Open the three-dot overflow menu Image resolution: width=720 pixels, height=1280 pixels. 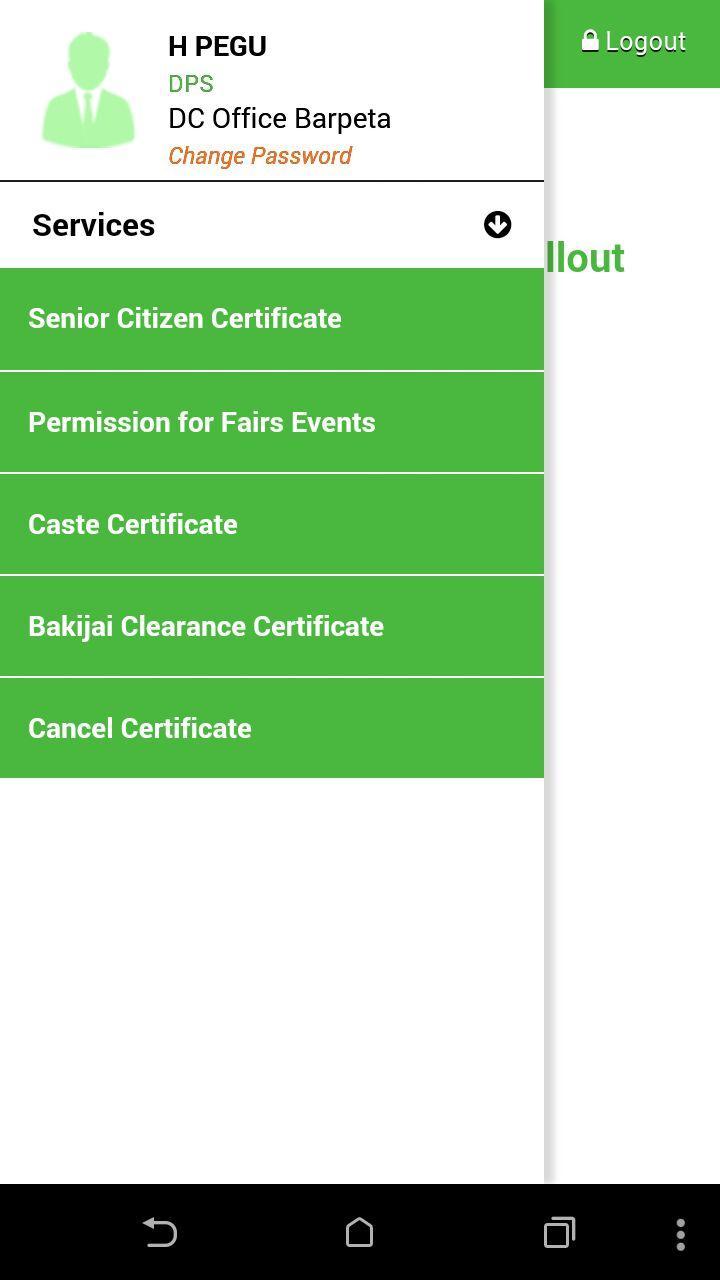(680, 1232)
